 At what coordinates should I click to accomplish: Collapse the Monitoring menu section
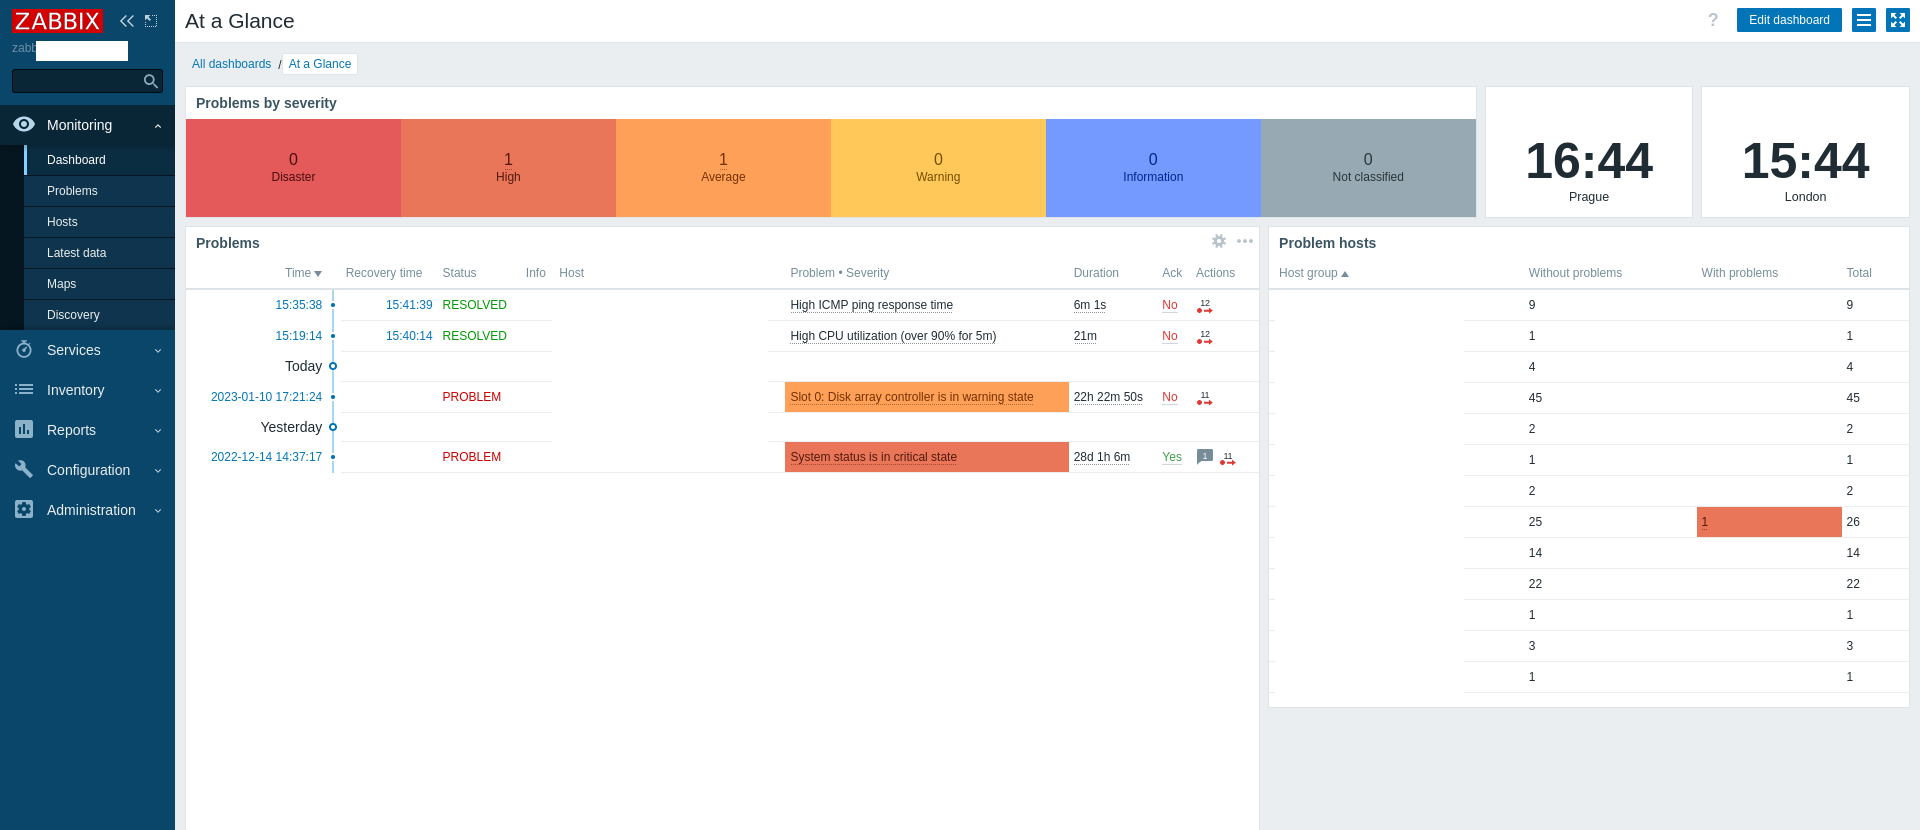tap(158, 126)
